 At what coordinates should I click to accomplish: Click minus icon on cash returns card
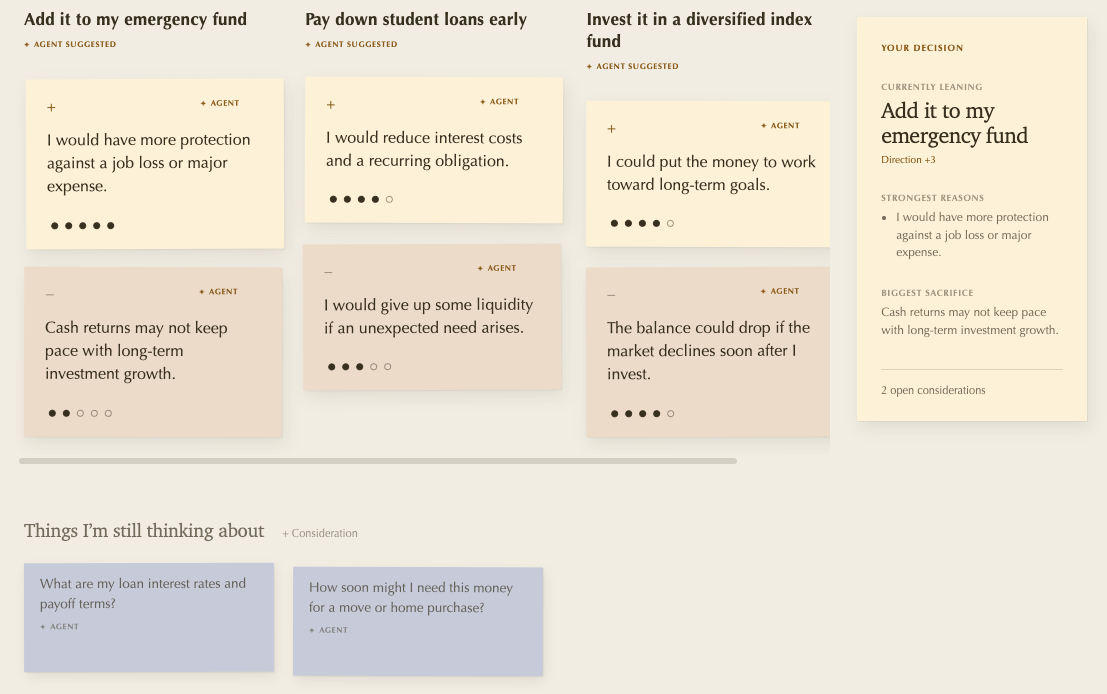point(49,294)
